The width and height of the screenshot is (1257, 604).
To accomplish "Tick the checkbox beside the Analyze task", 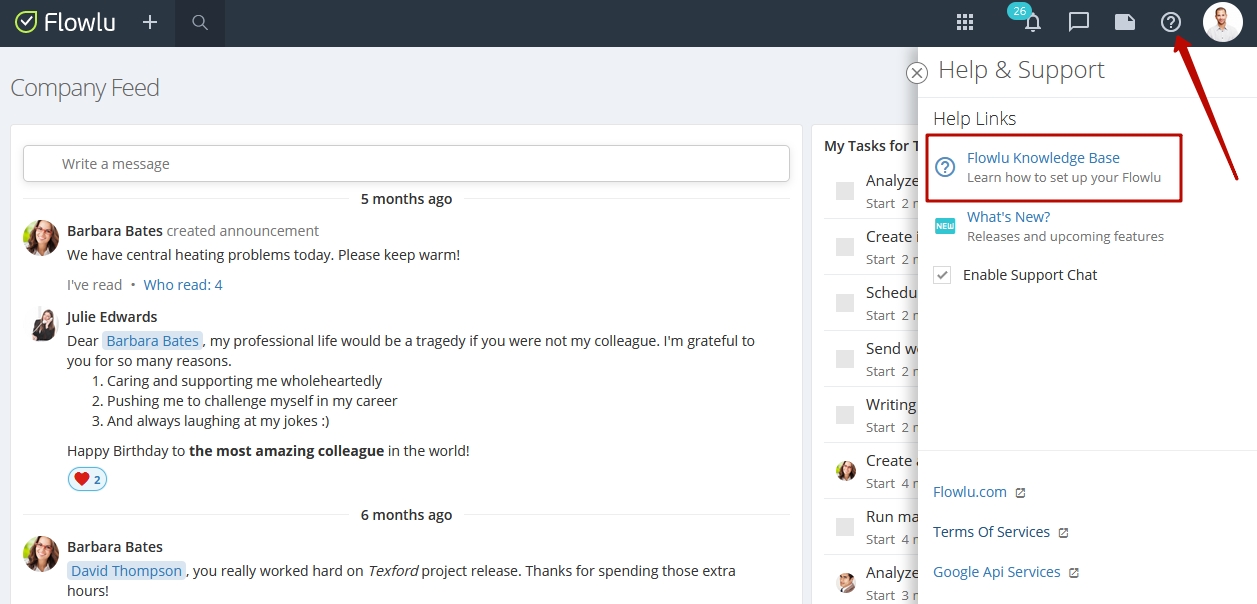I will click(x=845, y=190).
